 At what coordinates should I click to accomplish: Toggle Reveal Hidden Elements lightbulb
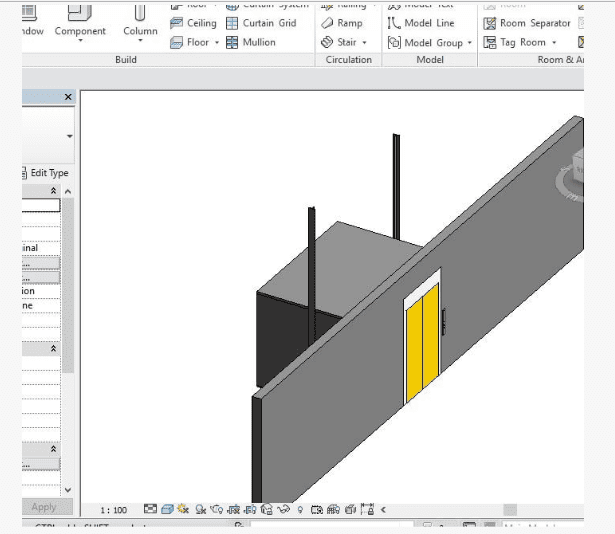pyautogui.click(x=300, y=510)
